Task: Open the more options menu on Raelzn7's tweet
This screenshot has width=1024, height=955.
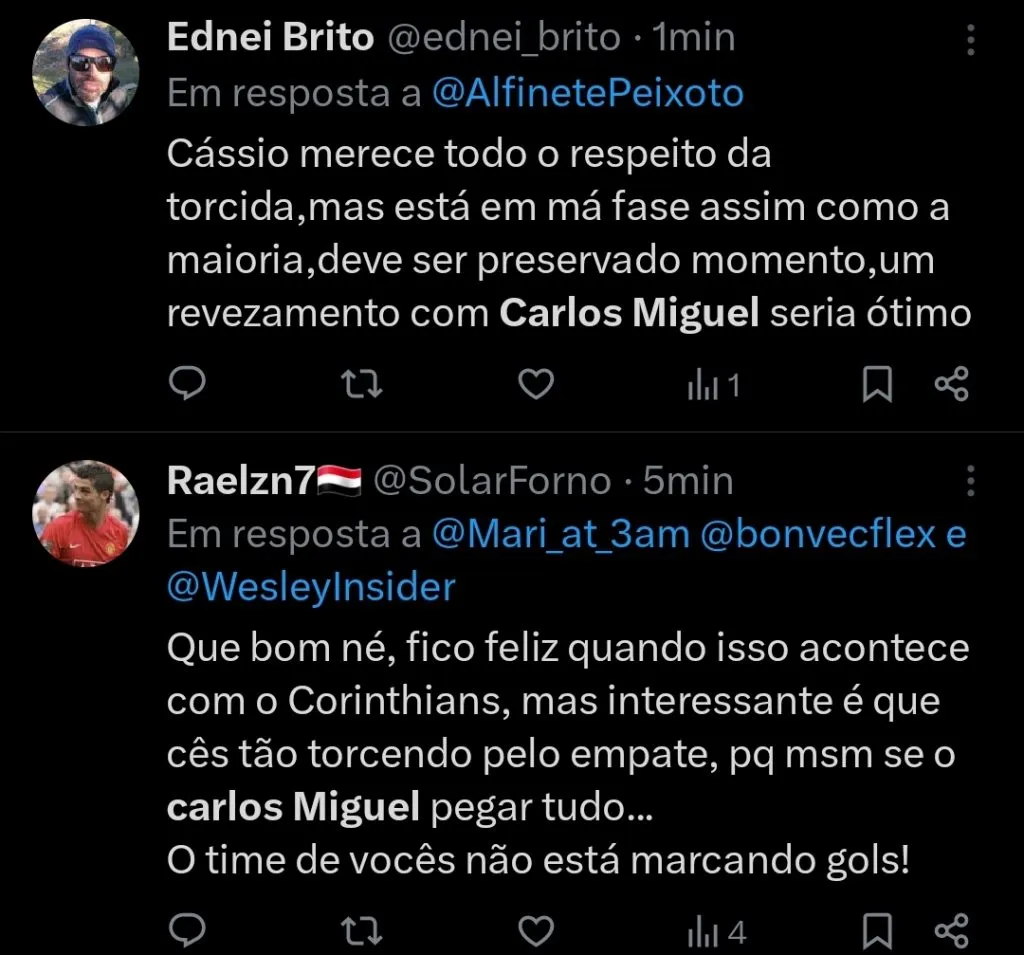Action: point(969,481)
